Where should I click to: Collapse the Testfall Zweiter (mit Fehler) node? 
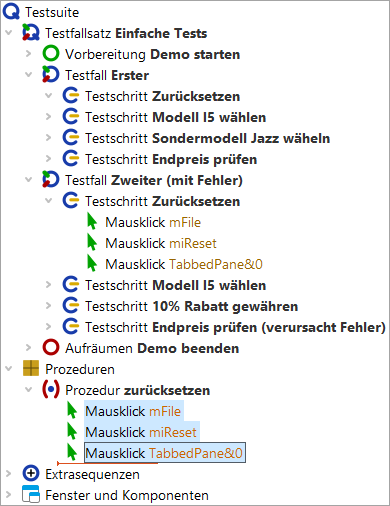point(28,180)
